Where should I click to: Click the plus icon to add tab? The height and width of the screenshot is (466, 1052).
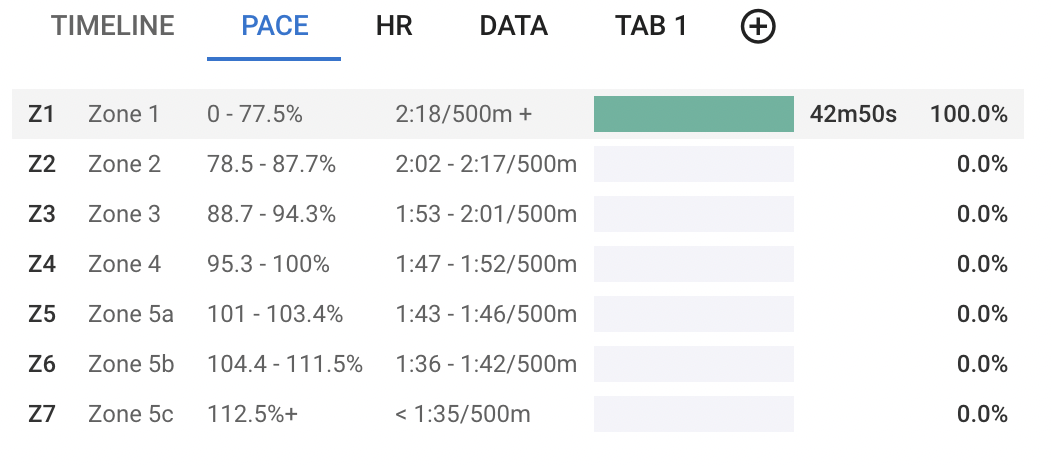click(758, 27)
